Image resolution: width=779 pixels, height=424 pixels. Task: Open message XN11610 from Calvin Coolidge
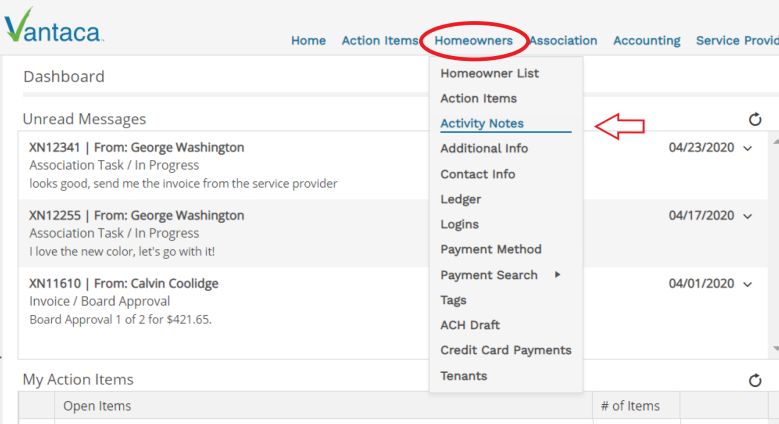(x=124, y=284)
